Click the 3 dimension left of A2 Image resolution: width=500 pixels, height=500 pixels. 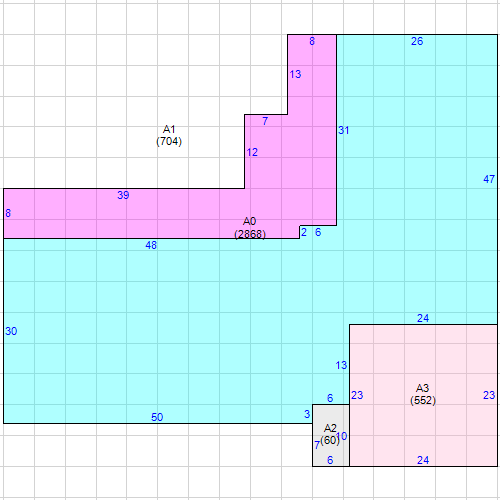tap(307, 414)
